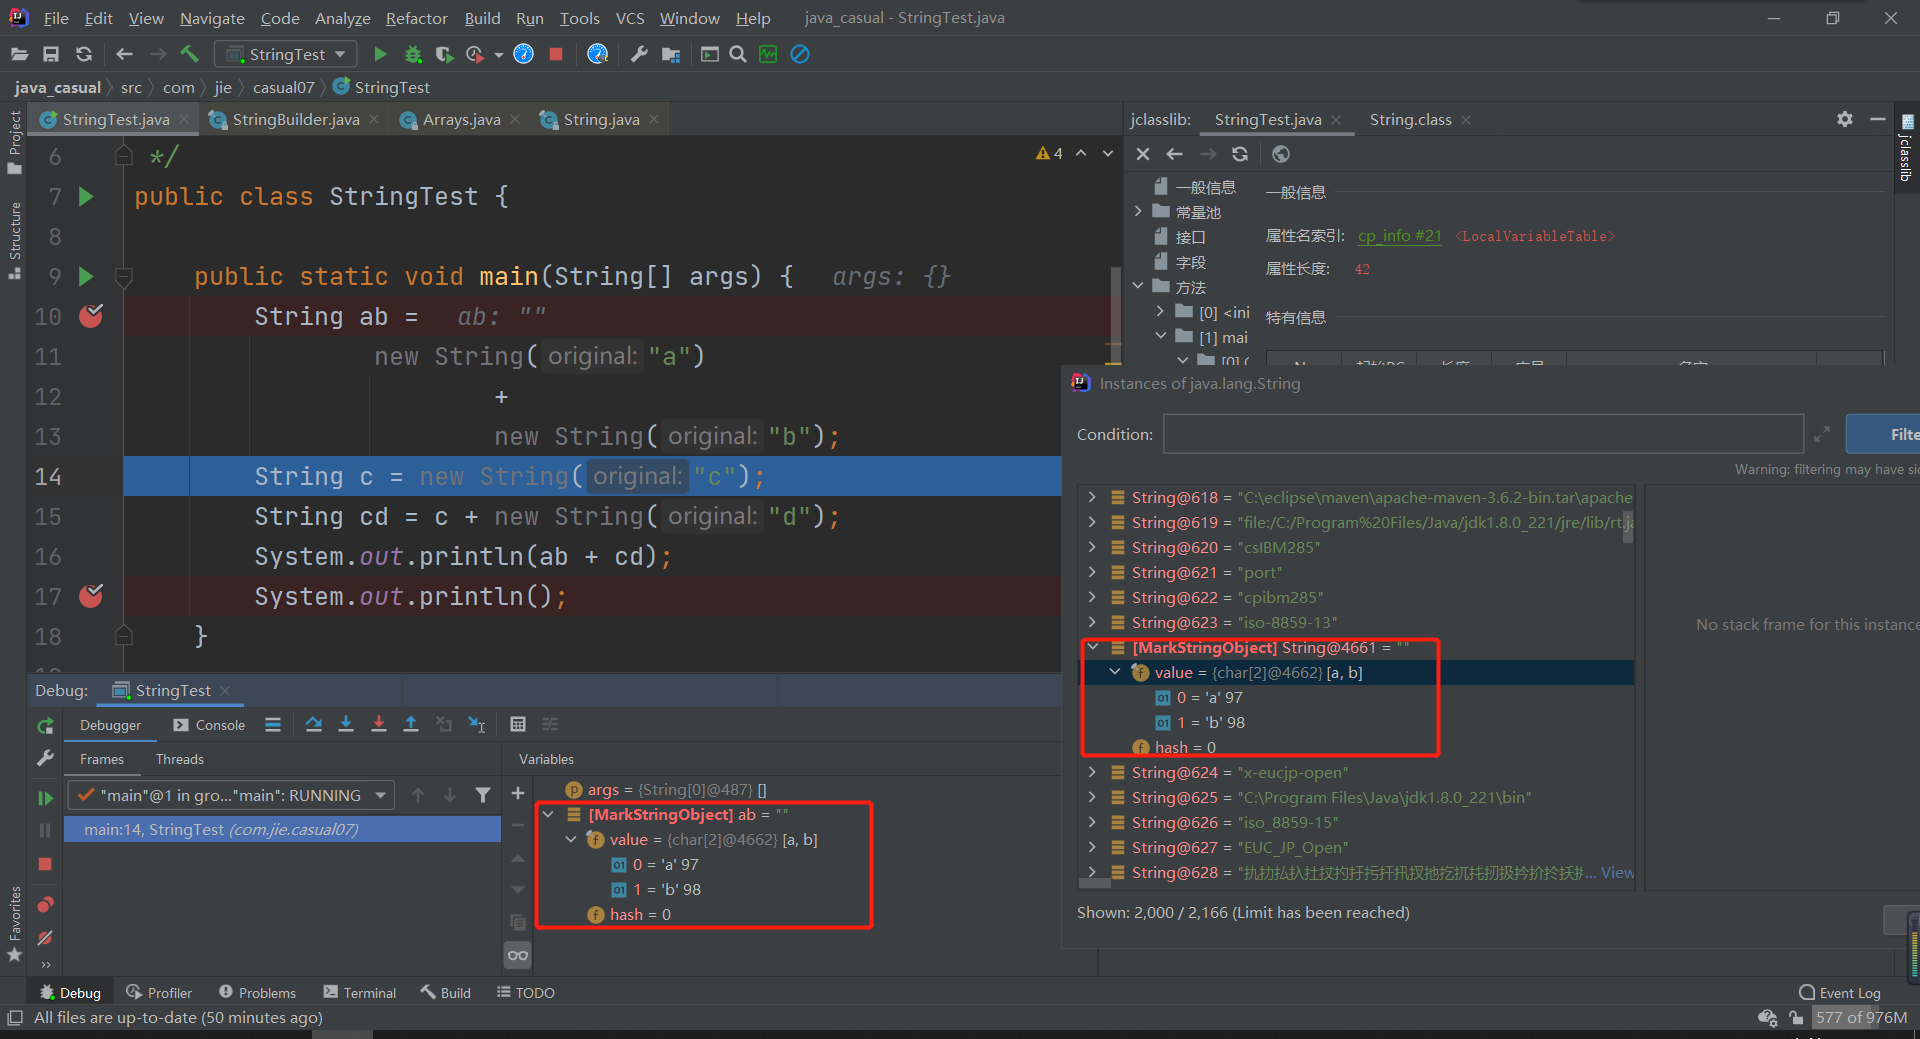Click Force Step Into red arrow
This screenshot has height=1039, width=1920.
pos(379,724)
